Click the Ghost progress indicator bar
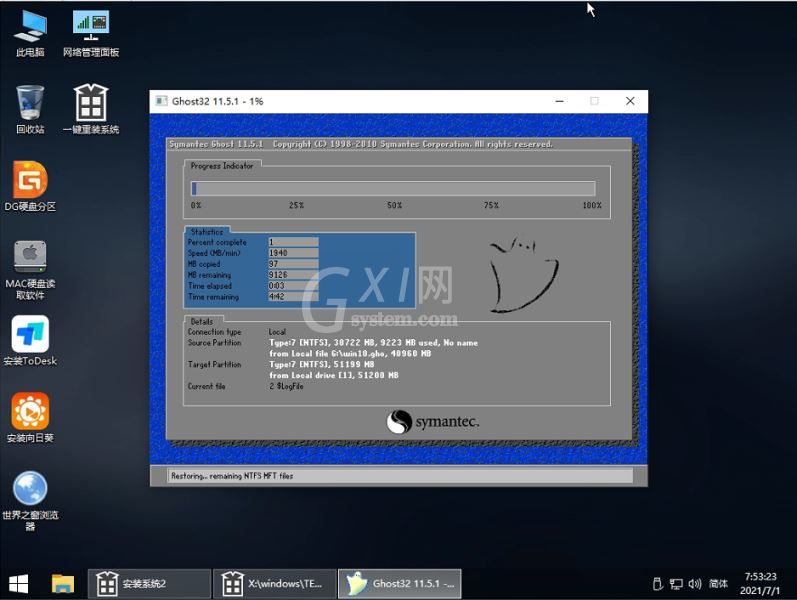The height and width of the screenshot is (600, 797). 393,189
